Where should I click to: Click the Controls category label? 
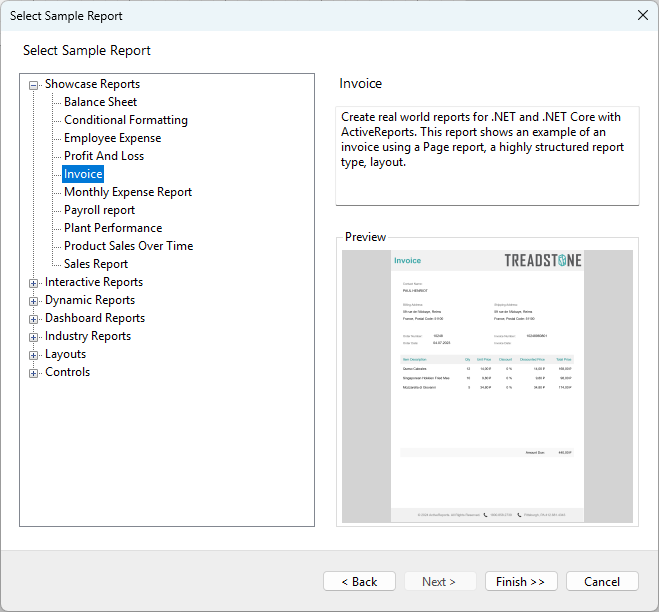(x=67, y=372)
